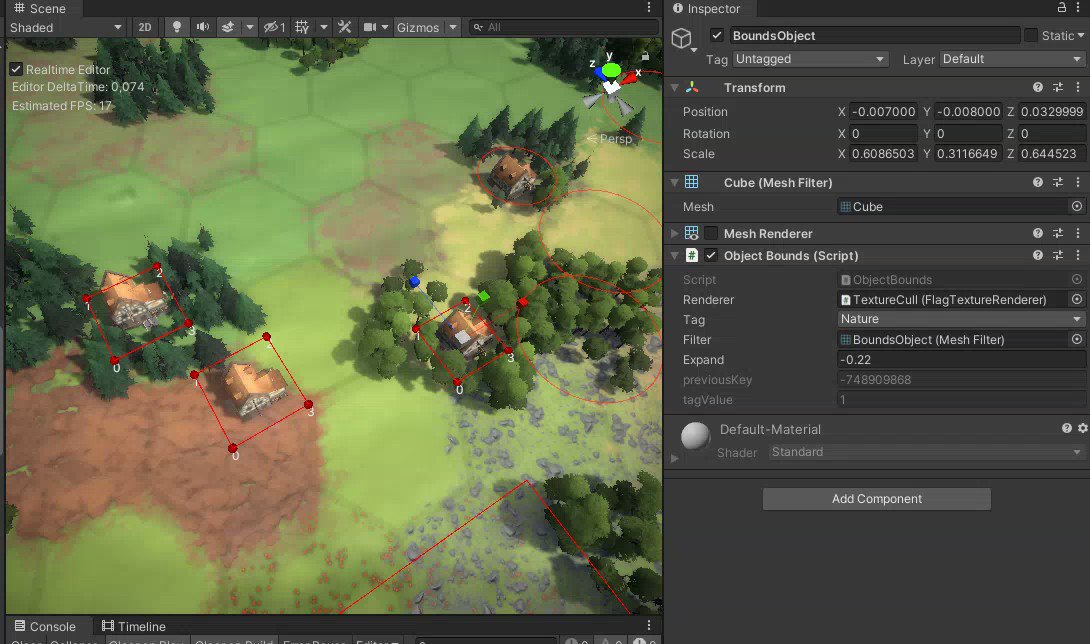1090x644 pixels.
Task: Open the Gizmos dropdown arrow
Action: point(453,27)
